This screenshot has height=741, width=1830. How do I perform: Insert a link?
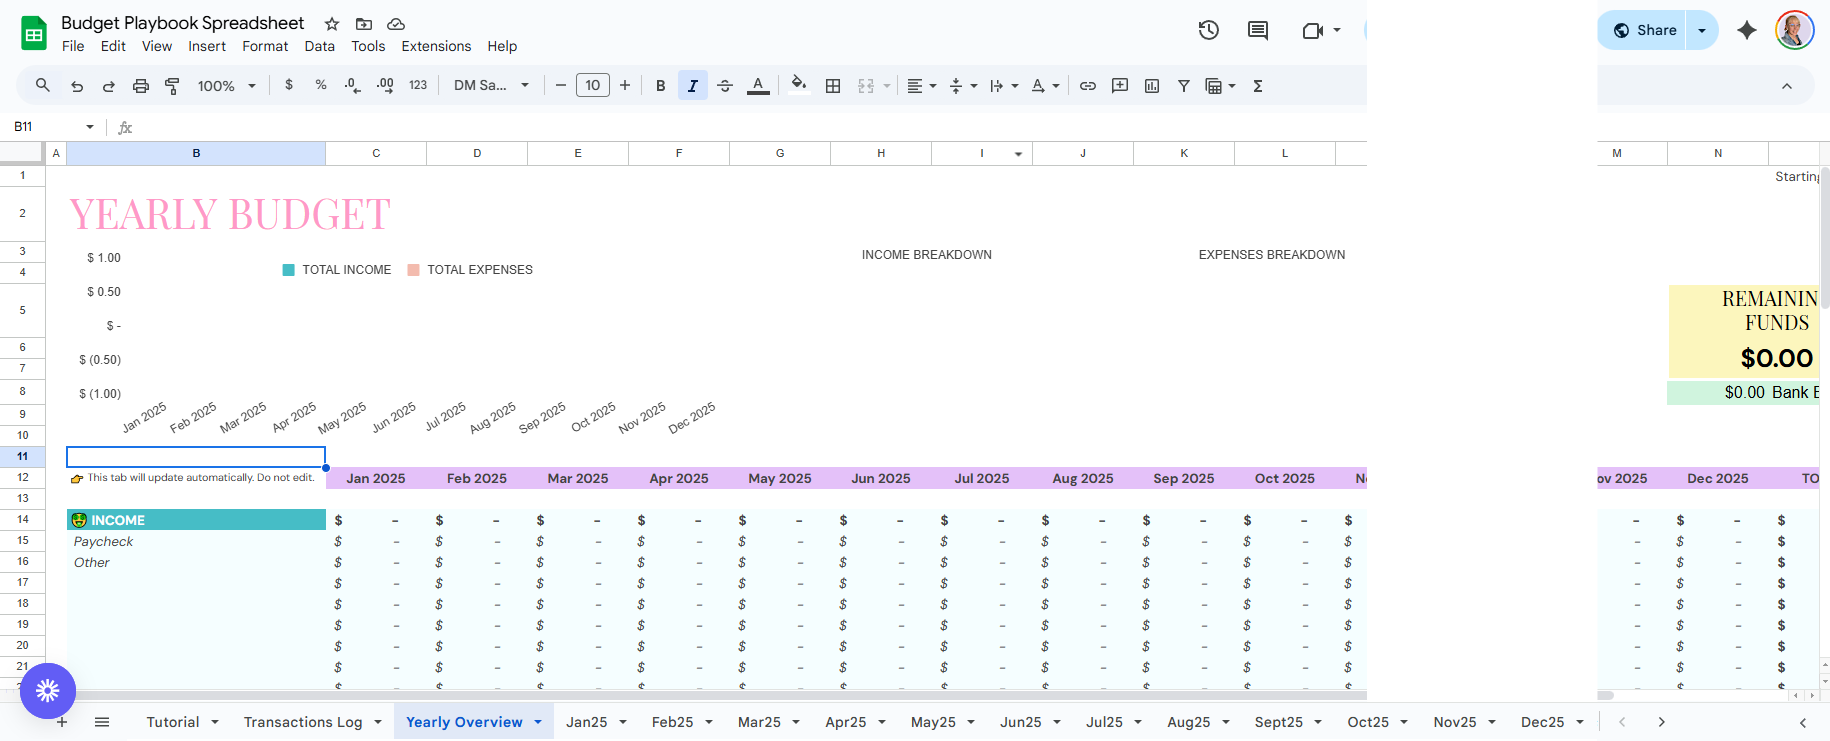coord(1088,86)
